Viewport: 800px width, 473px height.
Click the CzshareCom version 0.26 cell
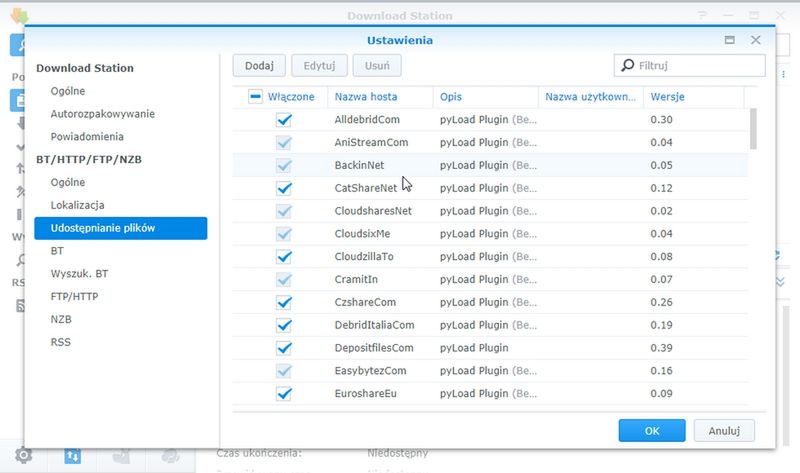coord(661,302)
